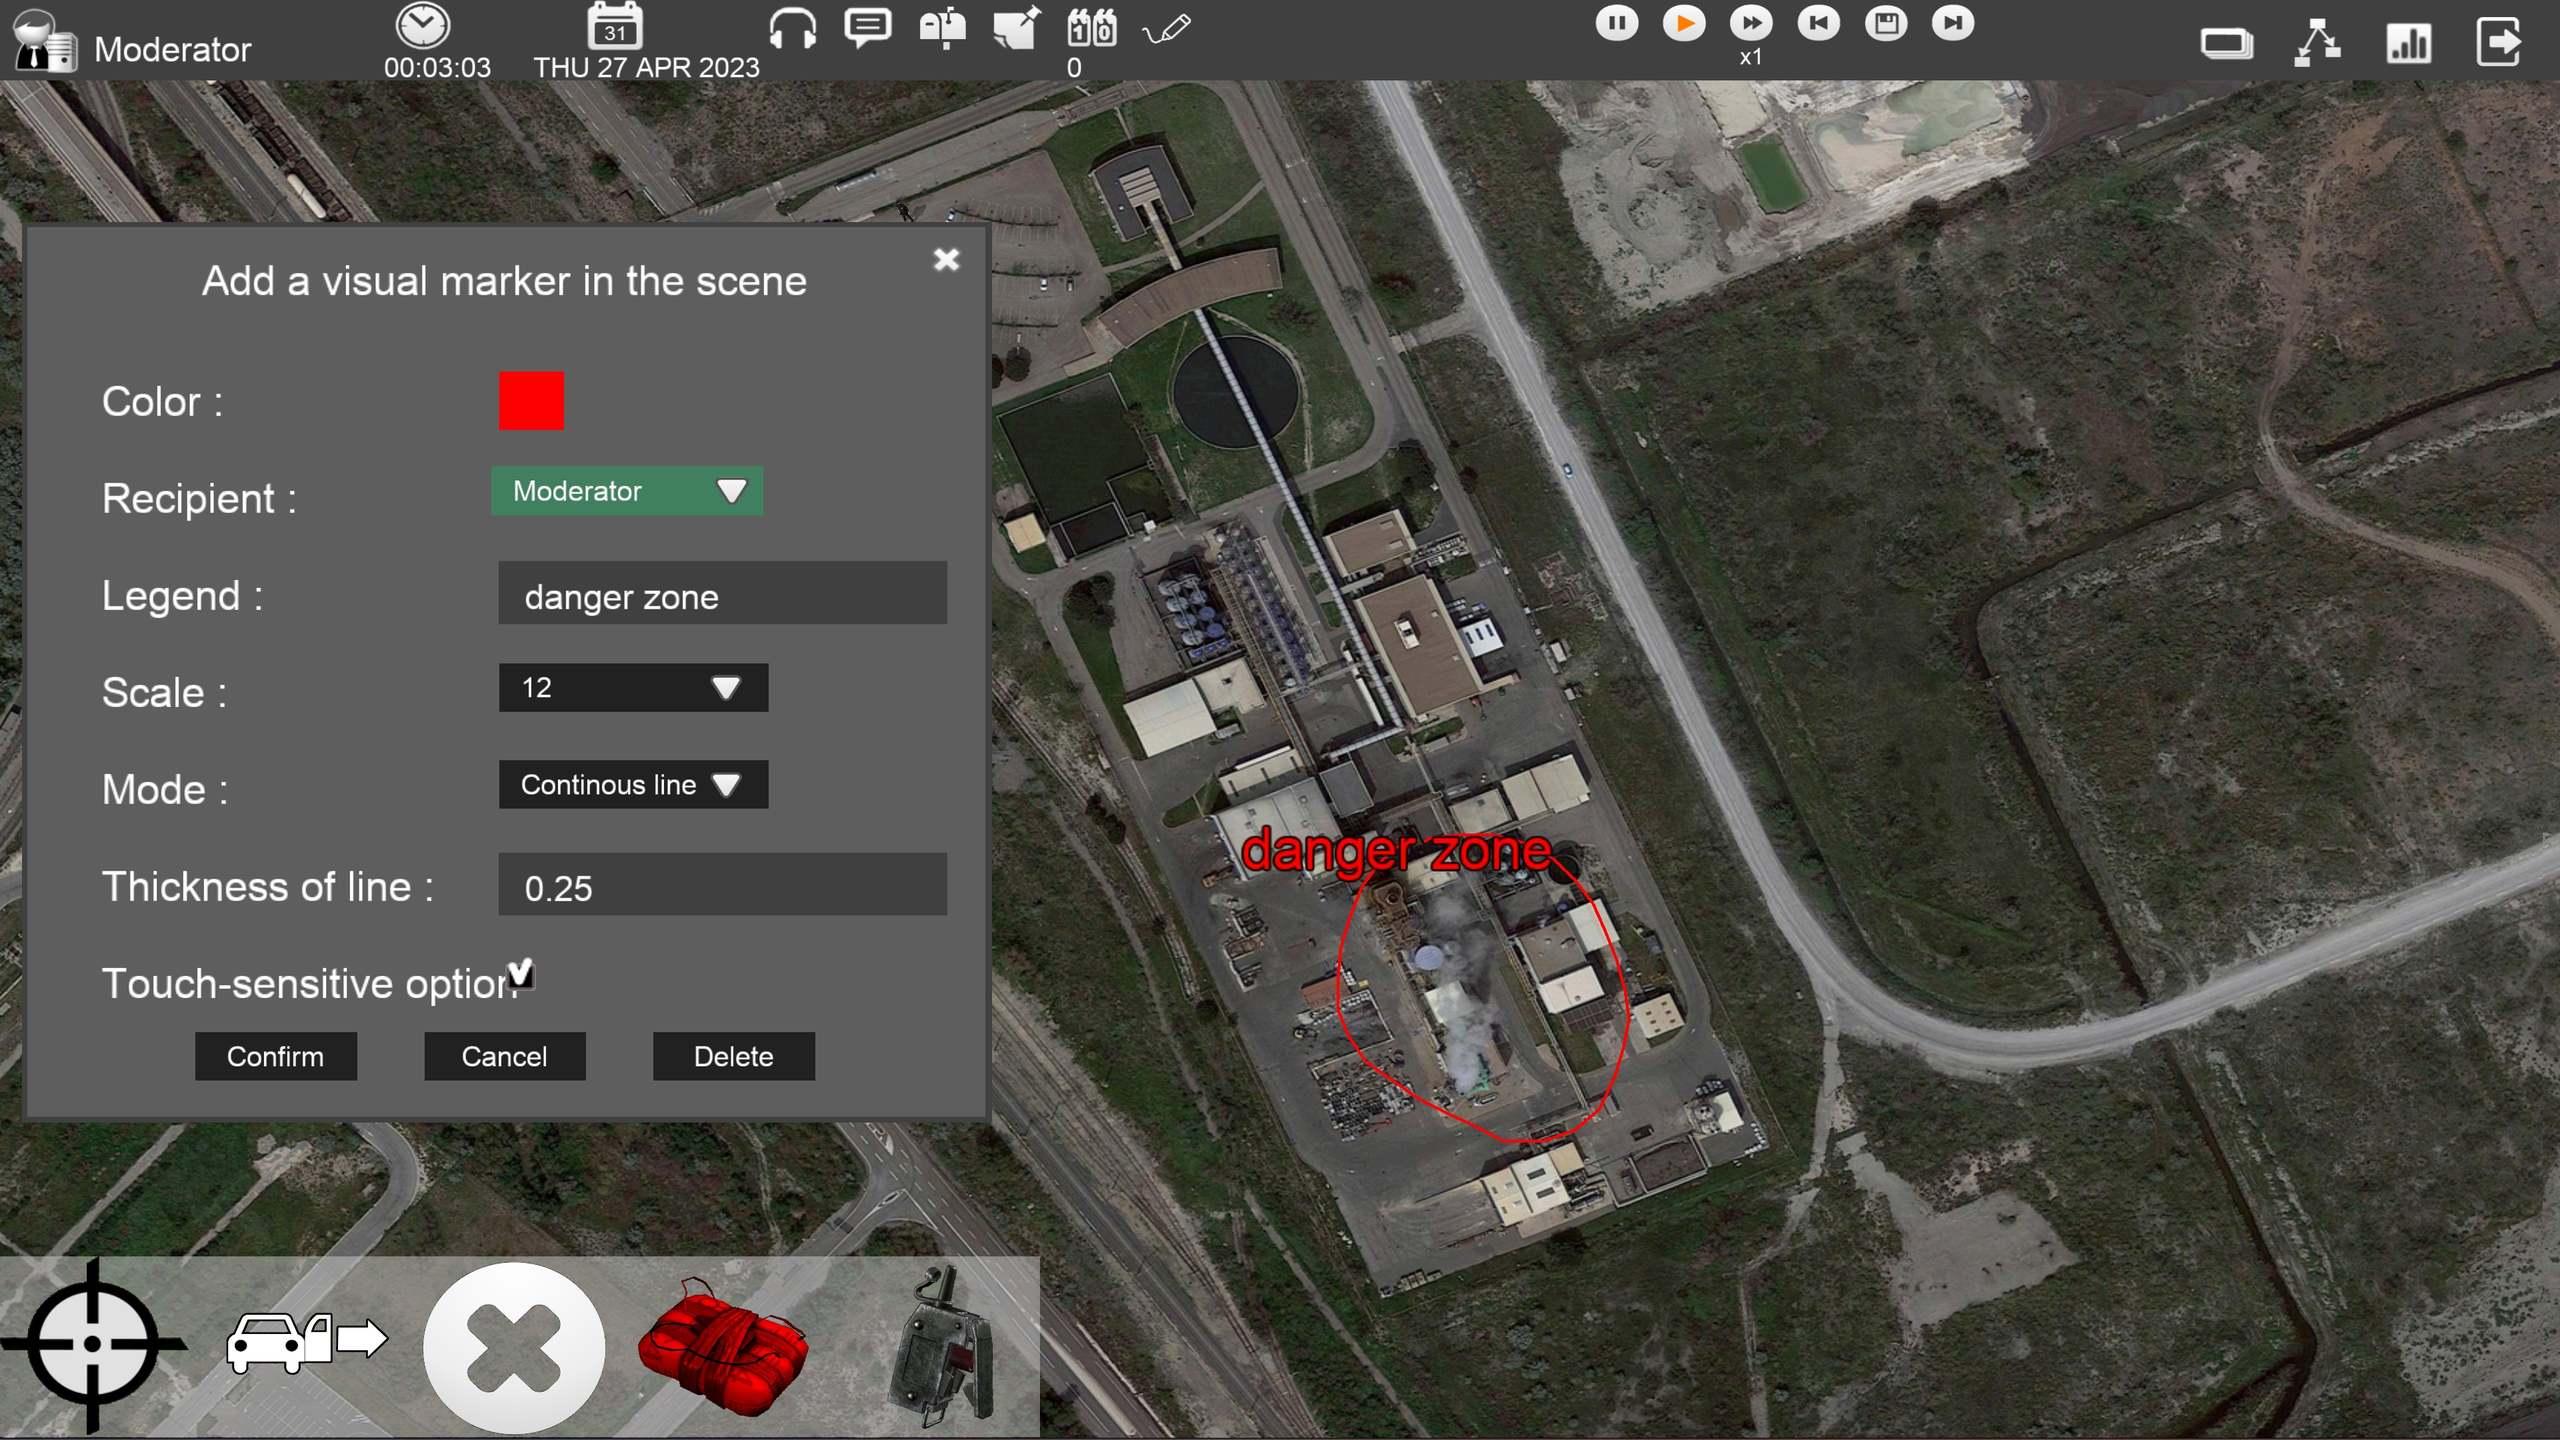The height and width of the screenshot is (1440, 2560).
Task: Skip back to the start
Action: click(x=1818, y=23)
